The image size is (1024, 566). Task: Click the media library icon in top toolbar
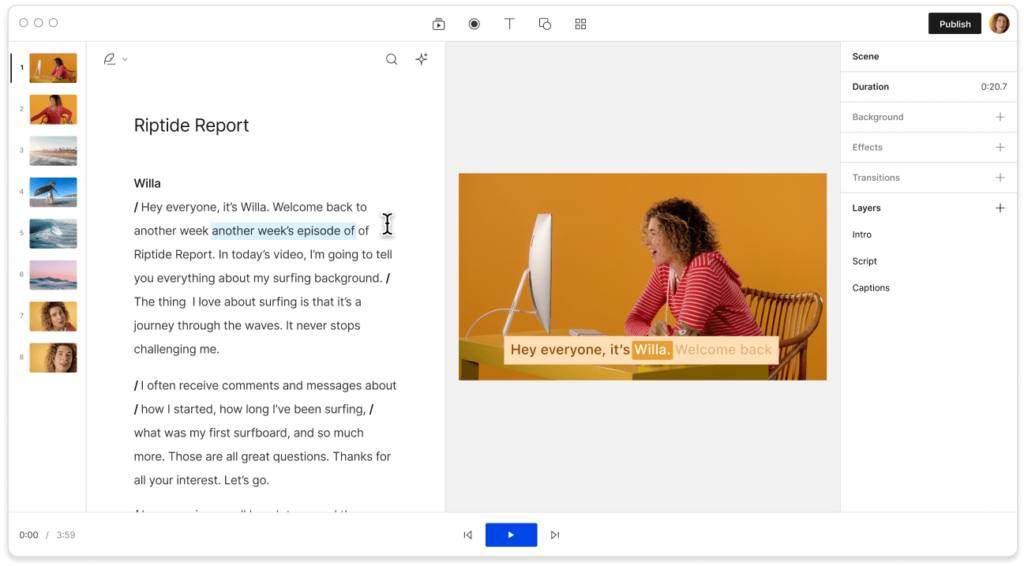coord(439,24)
